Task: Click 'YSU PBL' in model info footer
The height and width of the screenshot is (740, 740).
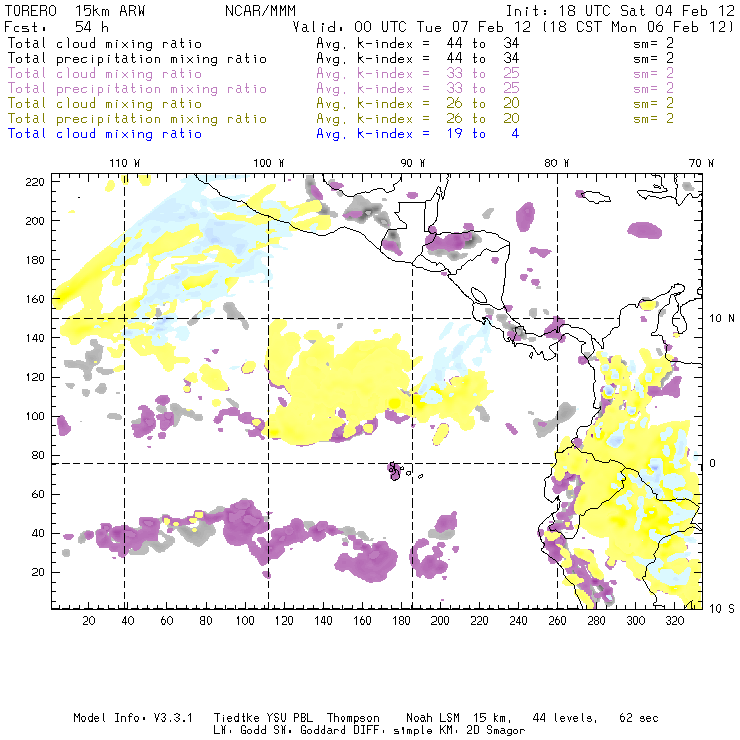Action: click(289, 718)
